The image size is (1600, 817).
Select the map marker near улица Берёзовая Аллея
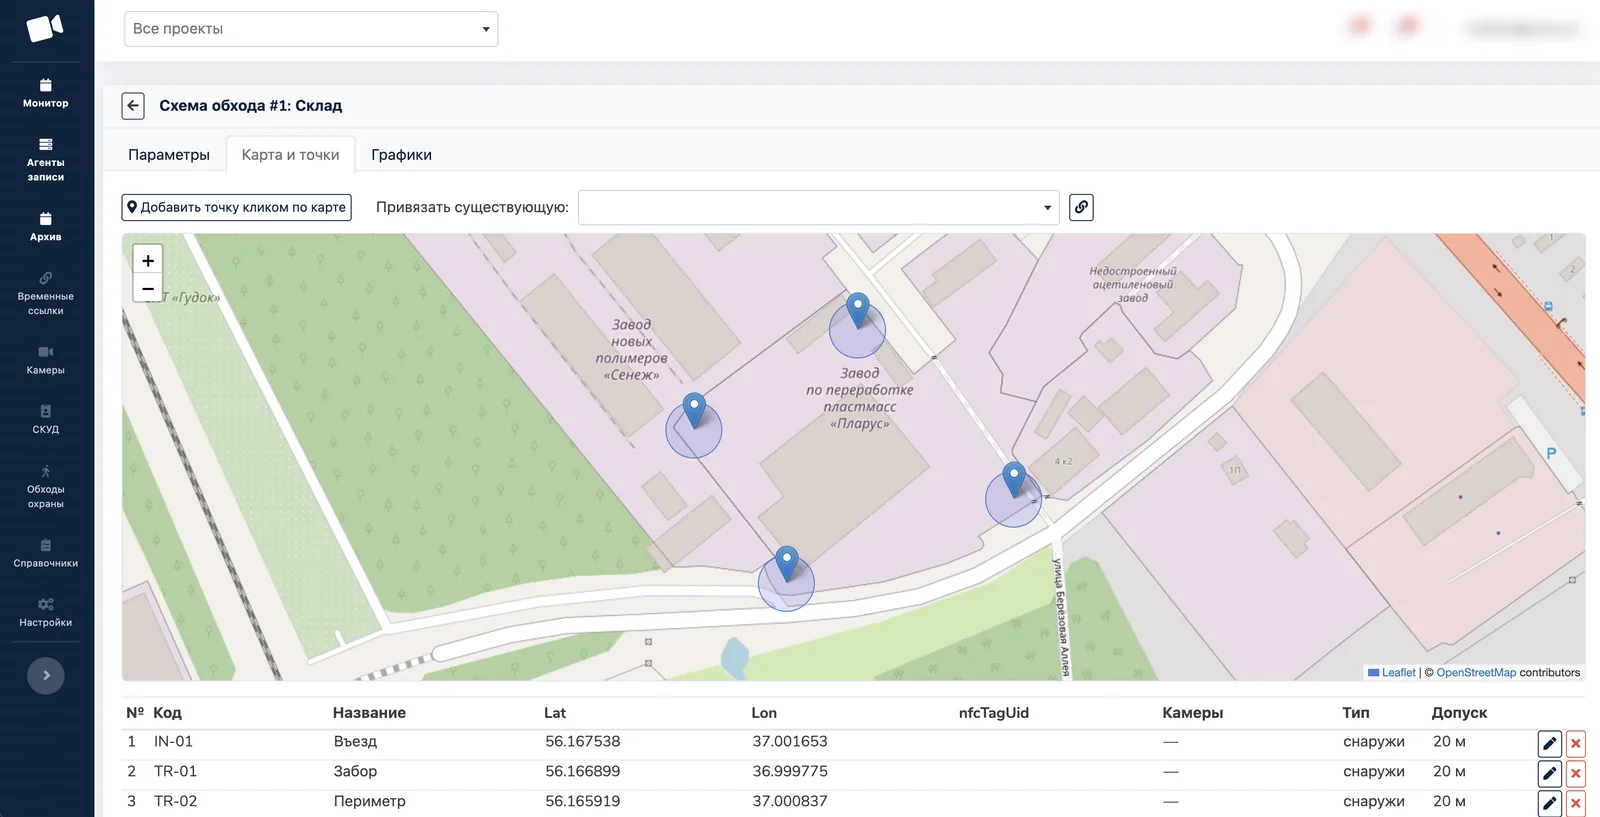coord(1014,479)
